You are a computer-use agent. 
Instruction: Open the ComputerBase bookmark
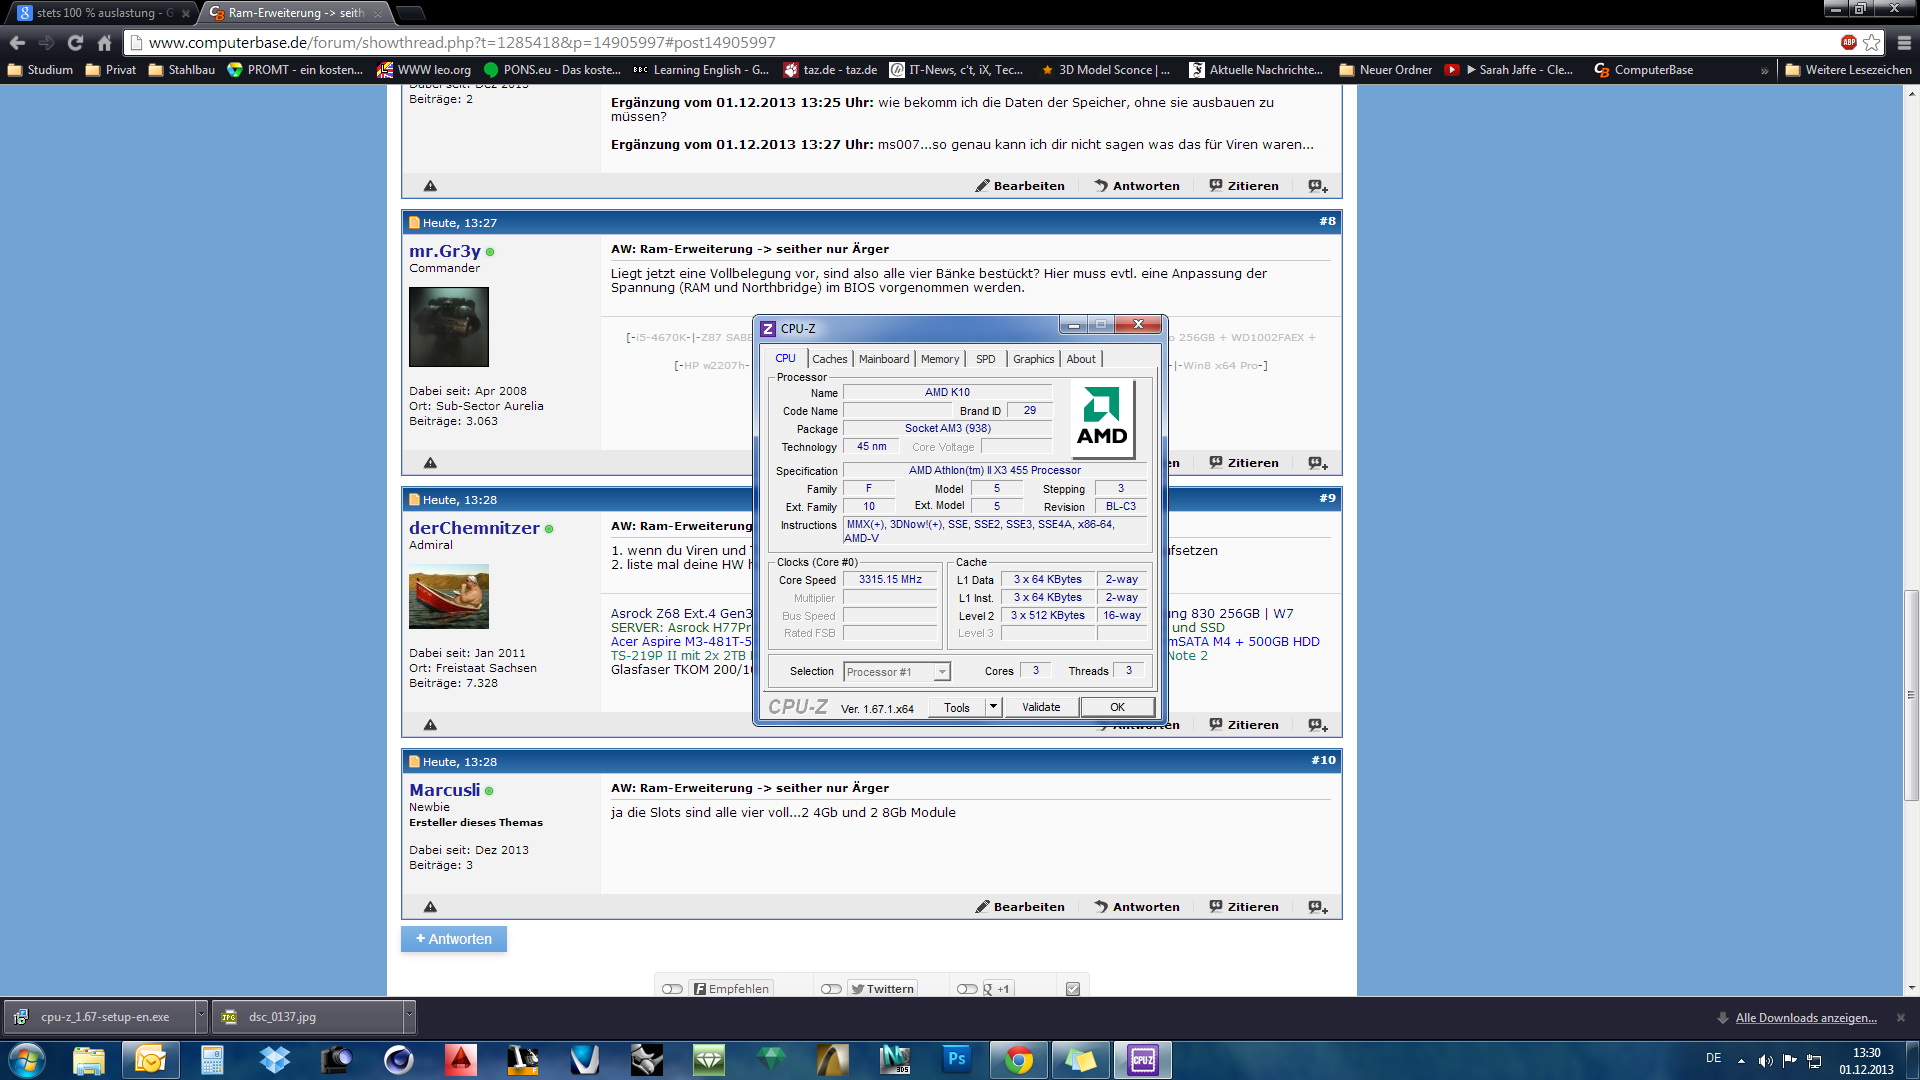pyautogui.click(x=1644, y=70)
